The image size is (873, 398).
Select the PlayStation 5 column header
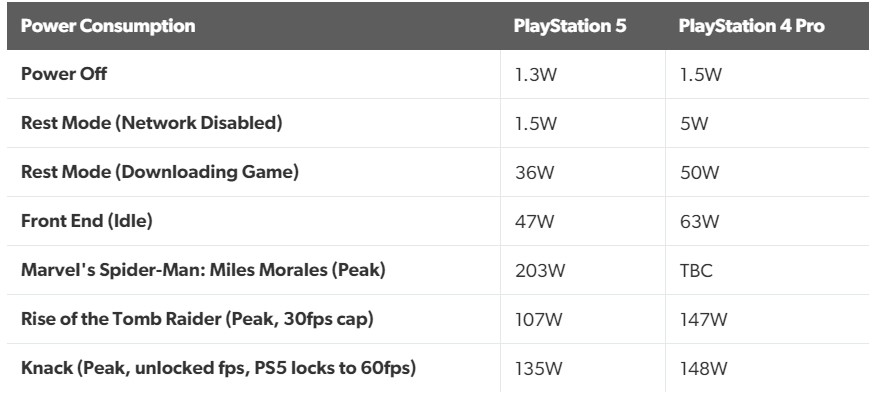570,26
